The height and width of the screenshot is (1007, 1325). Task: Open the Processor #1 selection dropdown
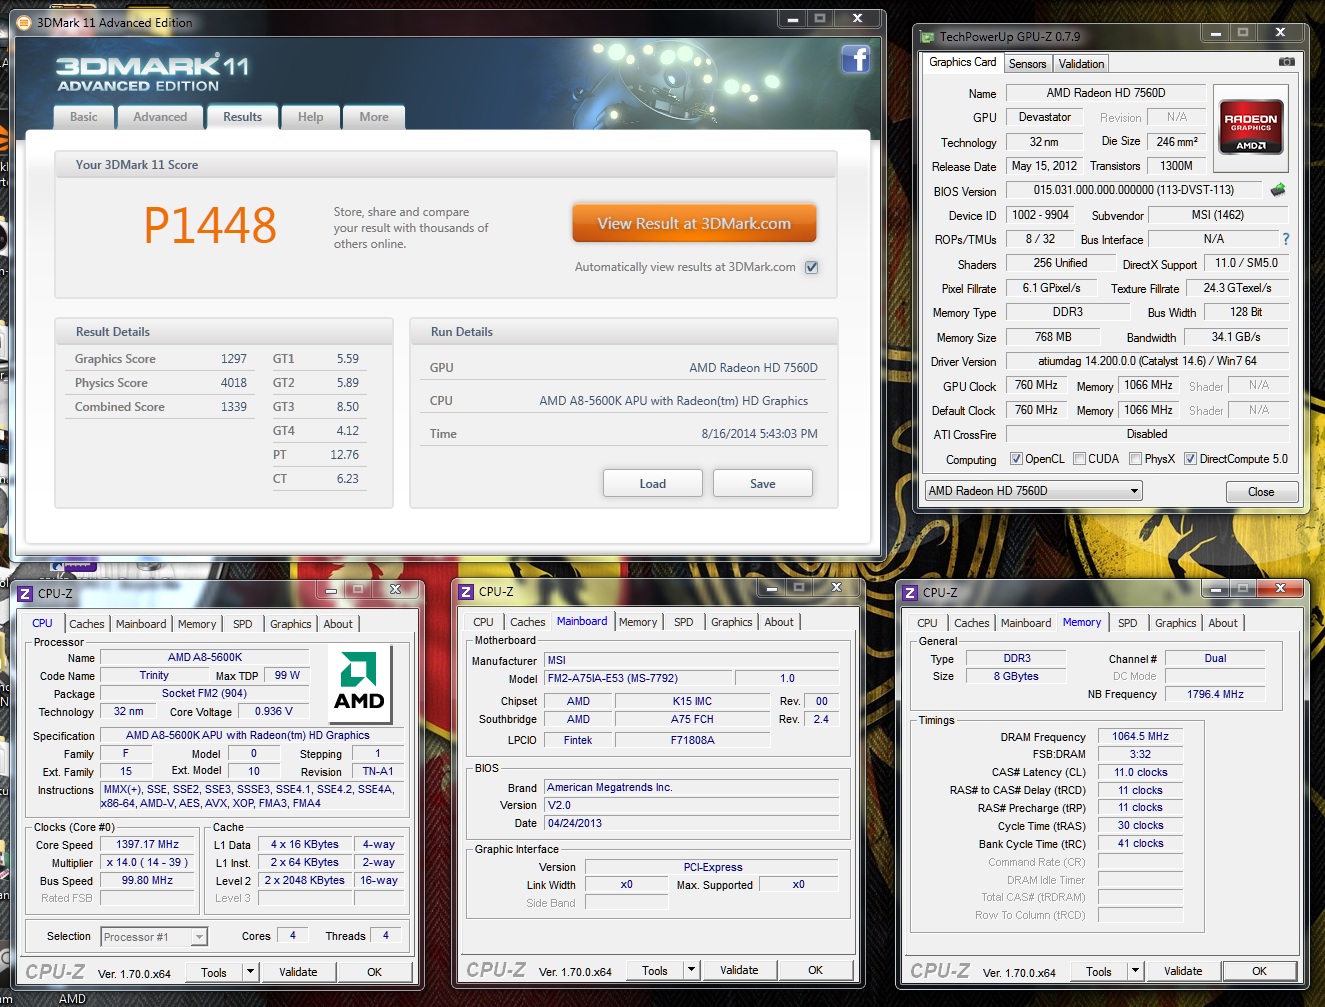coord(154,937)
